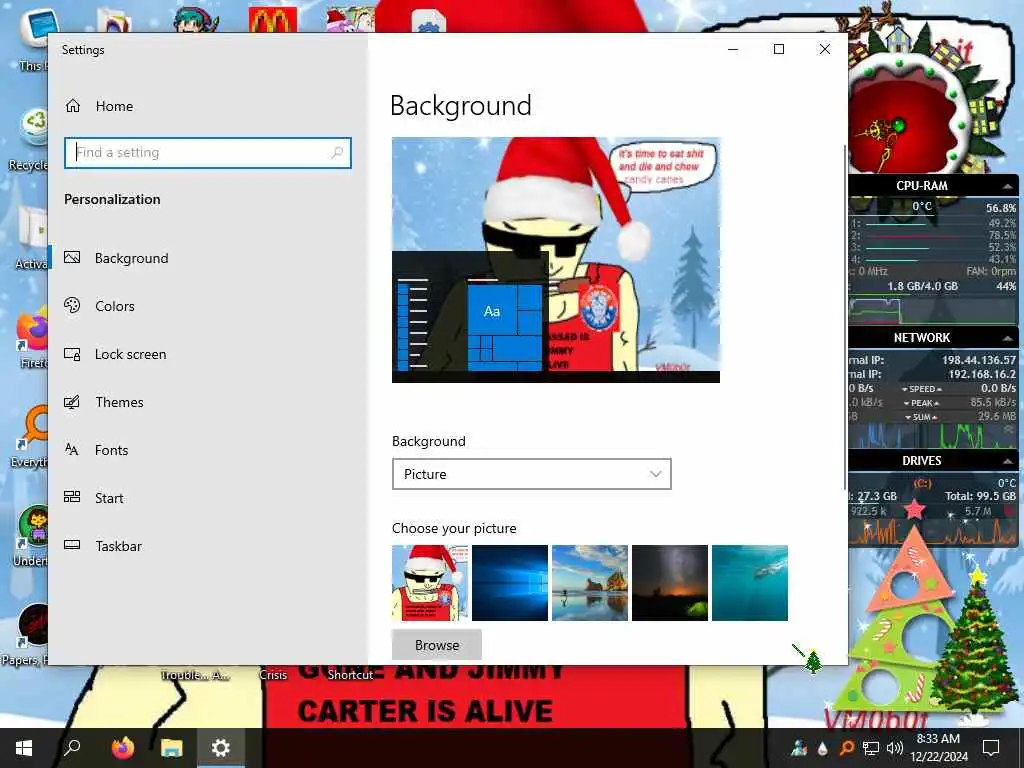
Task: Click the Themes brush icon
Action: 72,402
